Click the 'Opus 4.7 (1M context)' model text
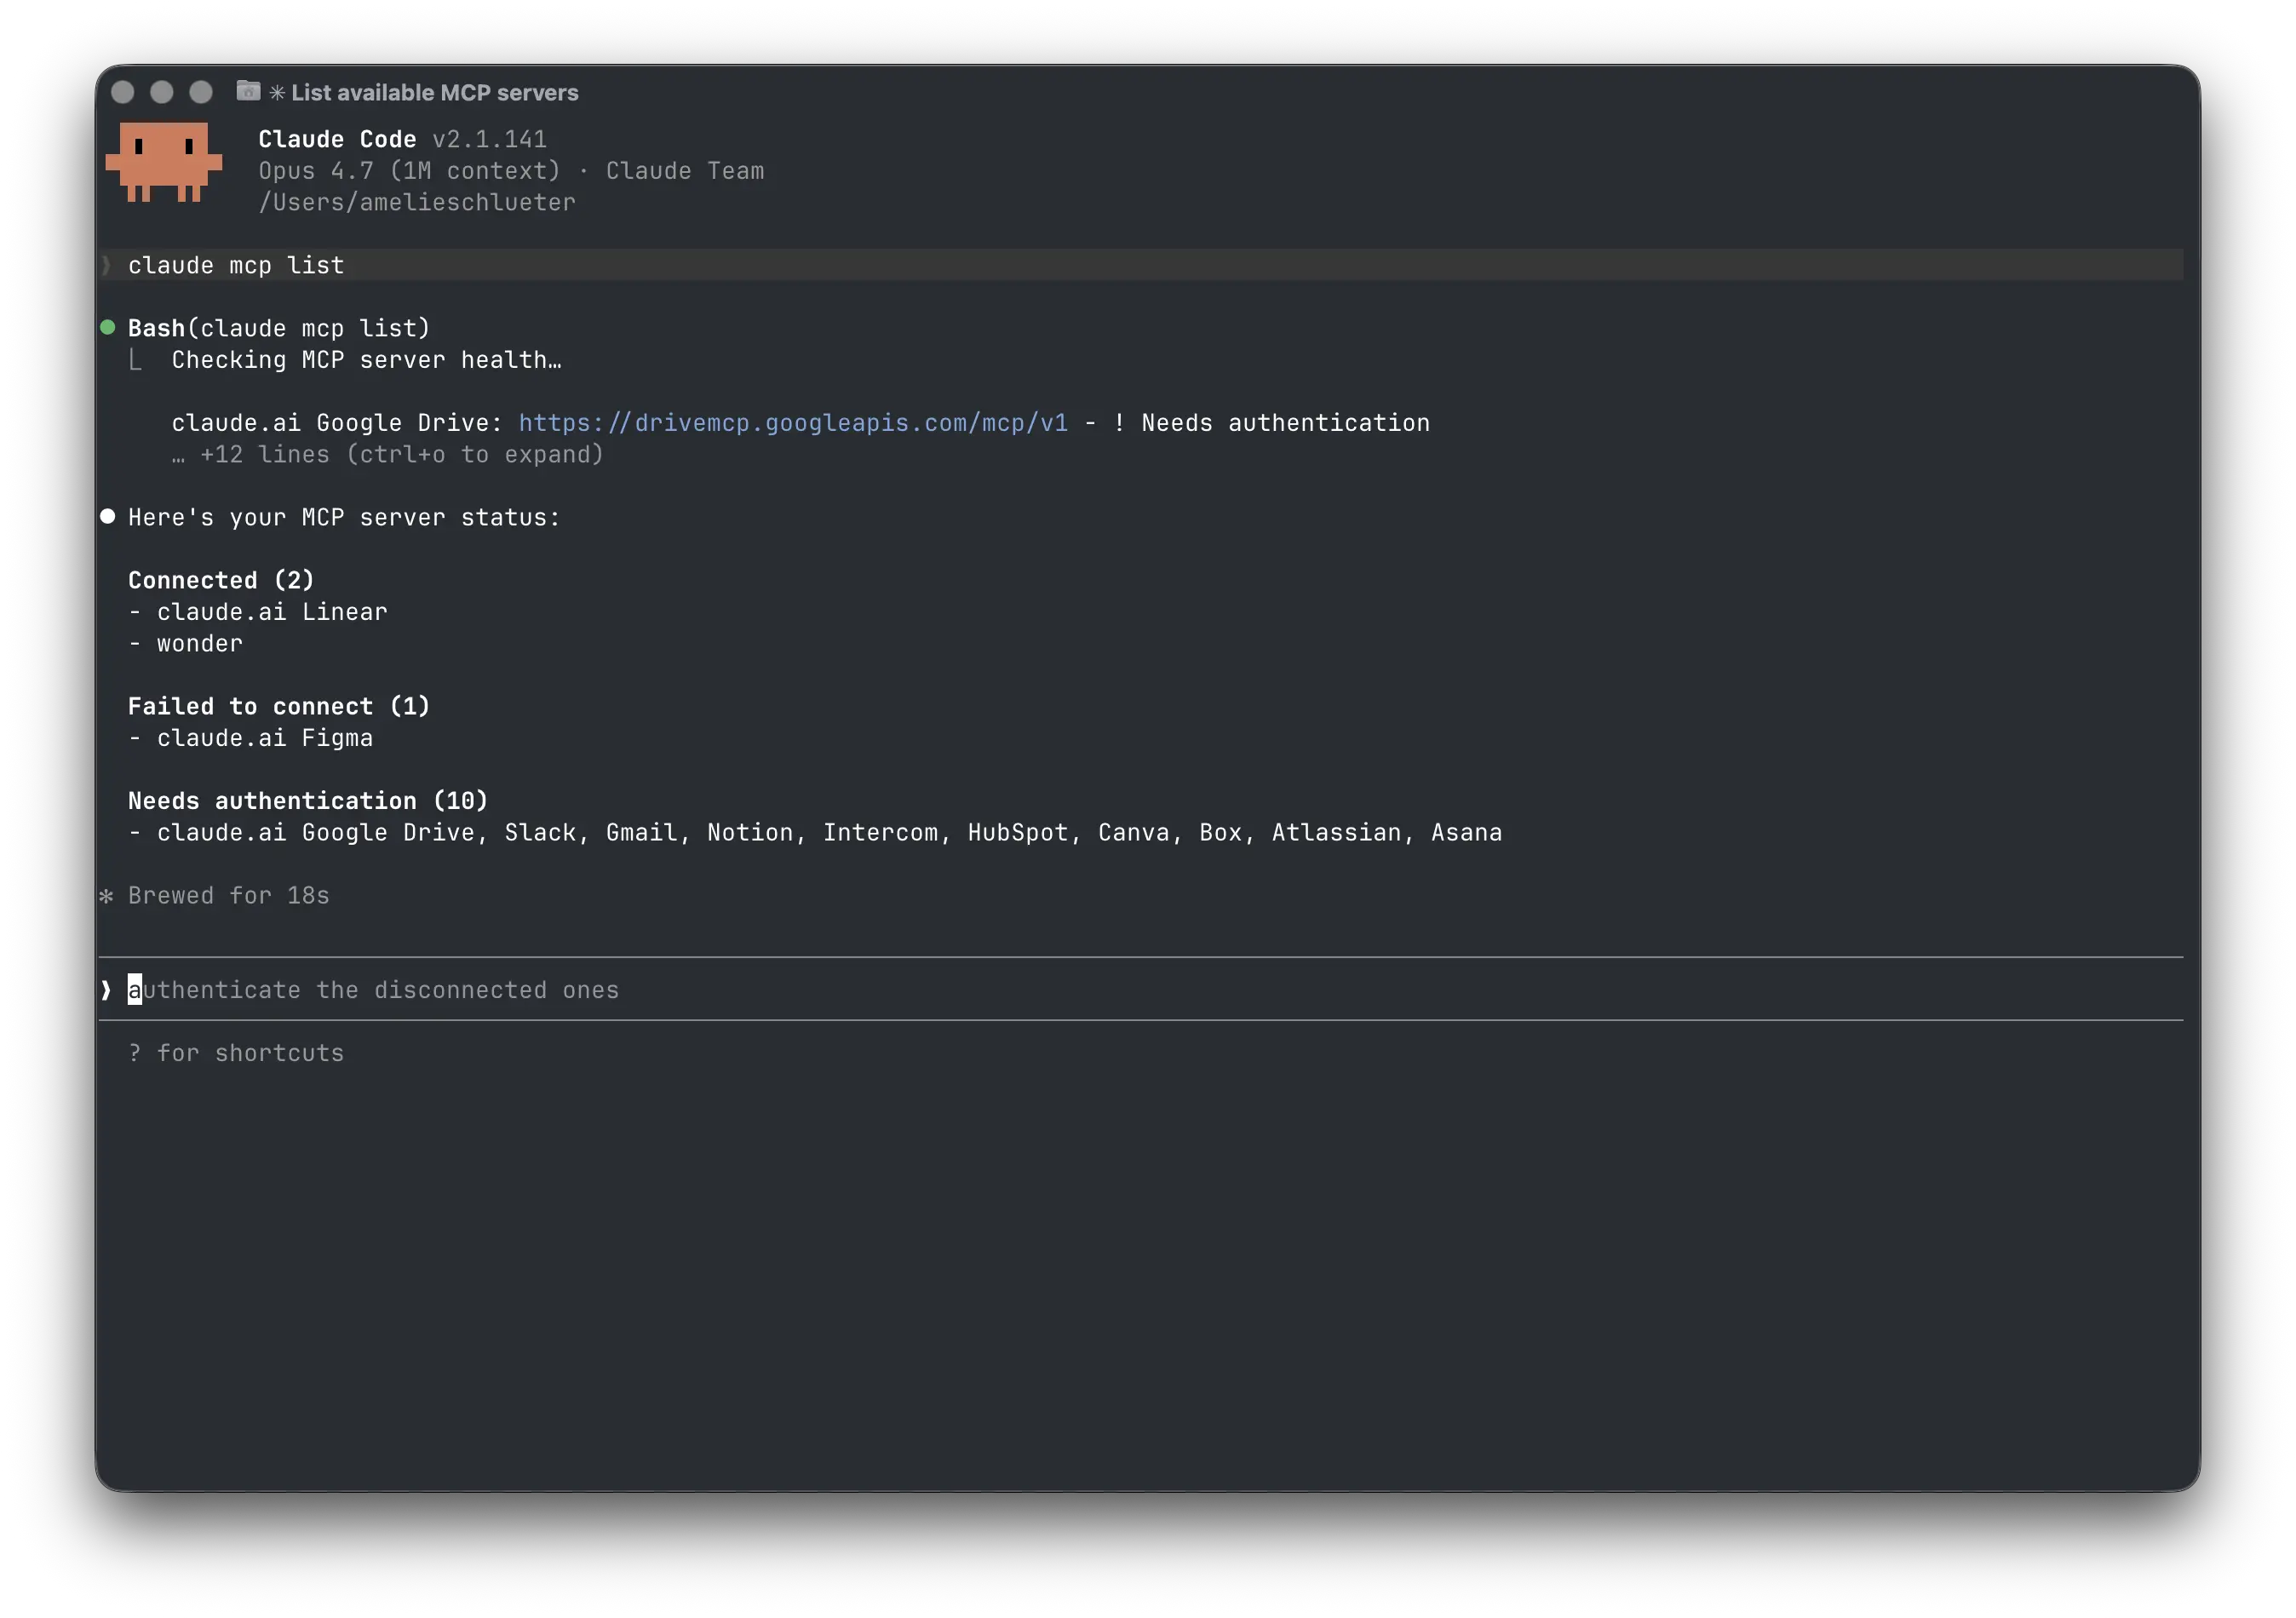Viewport: 2296px width, 1618px height. [x=410, y=171]
